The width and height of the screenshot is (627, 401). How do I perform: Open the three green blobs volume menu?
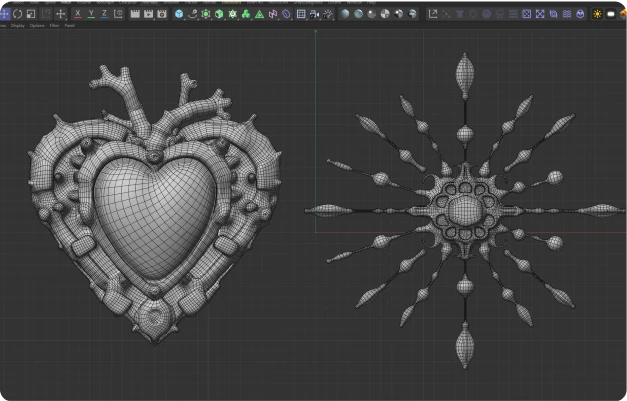click(246, 14)
